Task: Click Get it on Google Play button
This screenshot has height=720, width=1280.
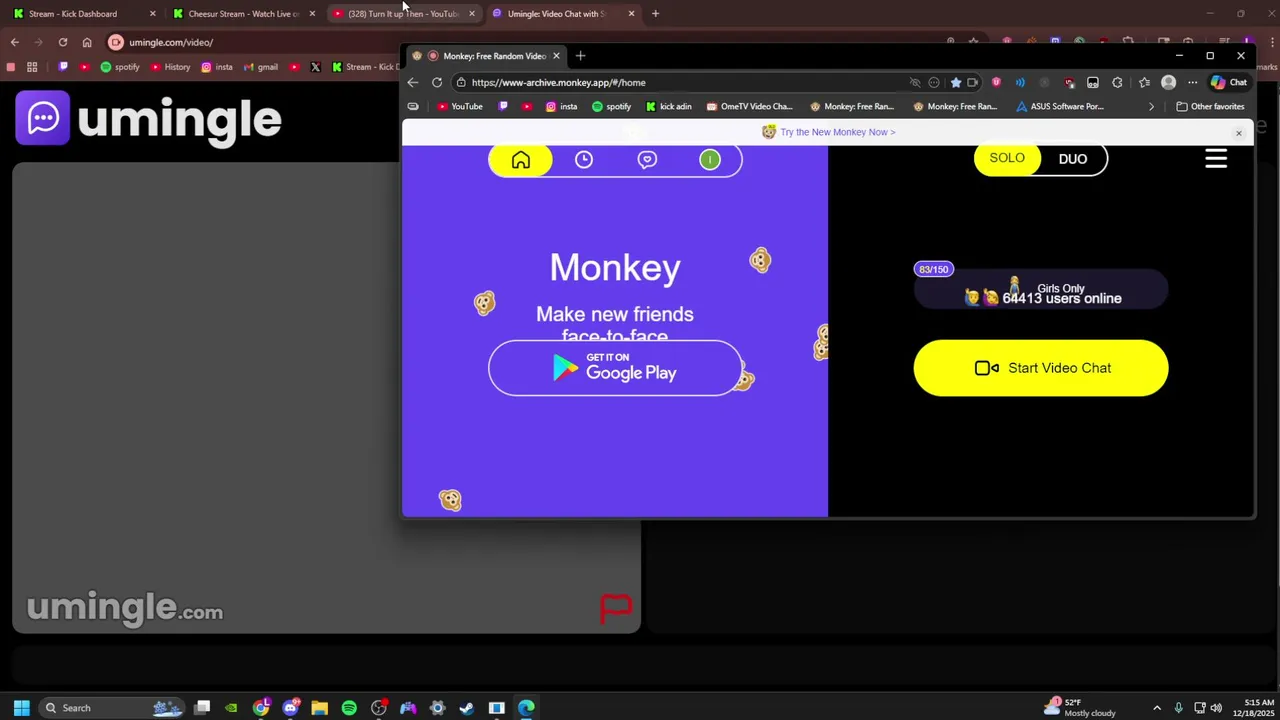Action: tap(615, 368)
